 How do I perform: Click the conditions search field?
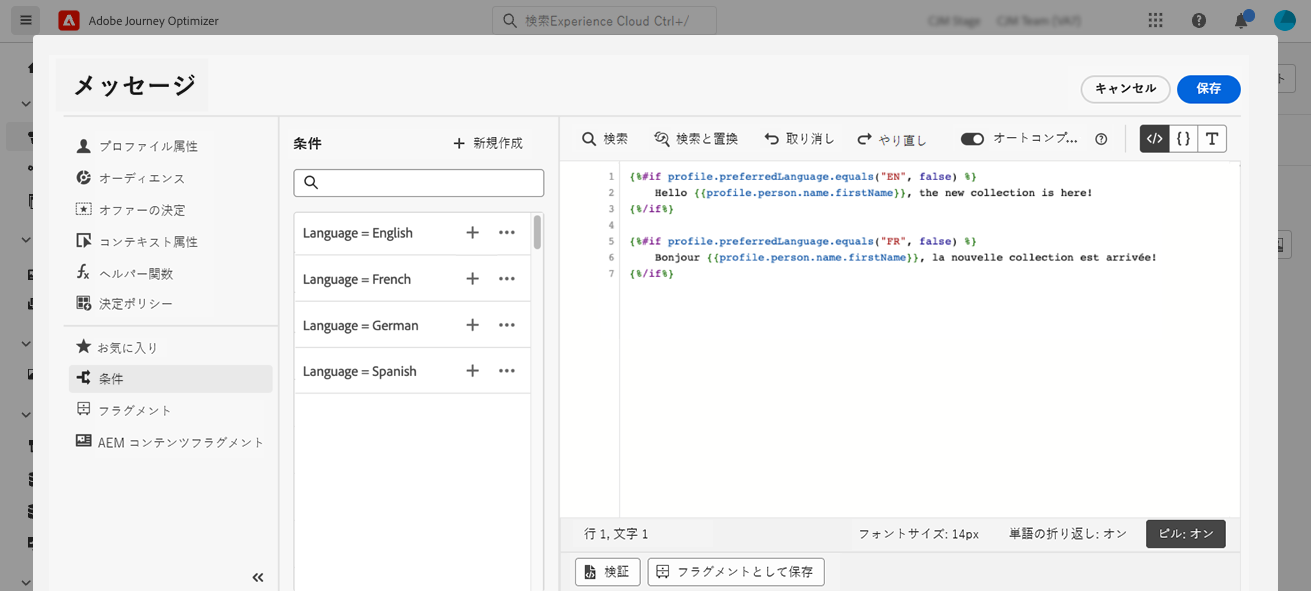(x=418, y=182)
